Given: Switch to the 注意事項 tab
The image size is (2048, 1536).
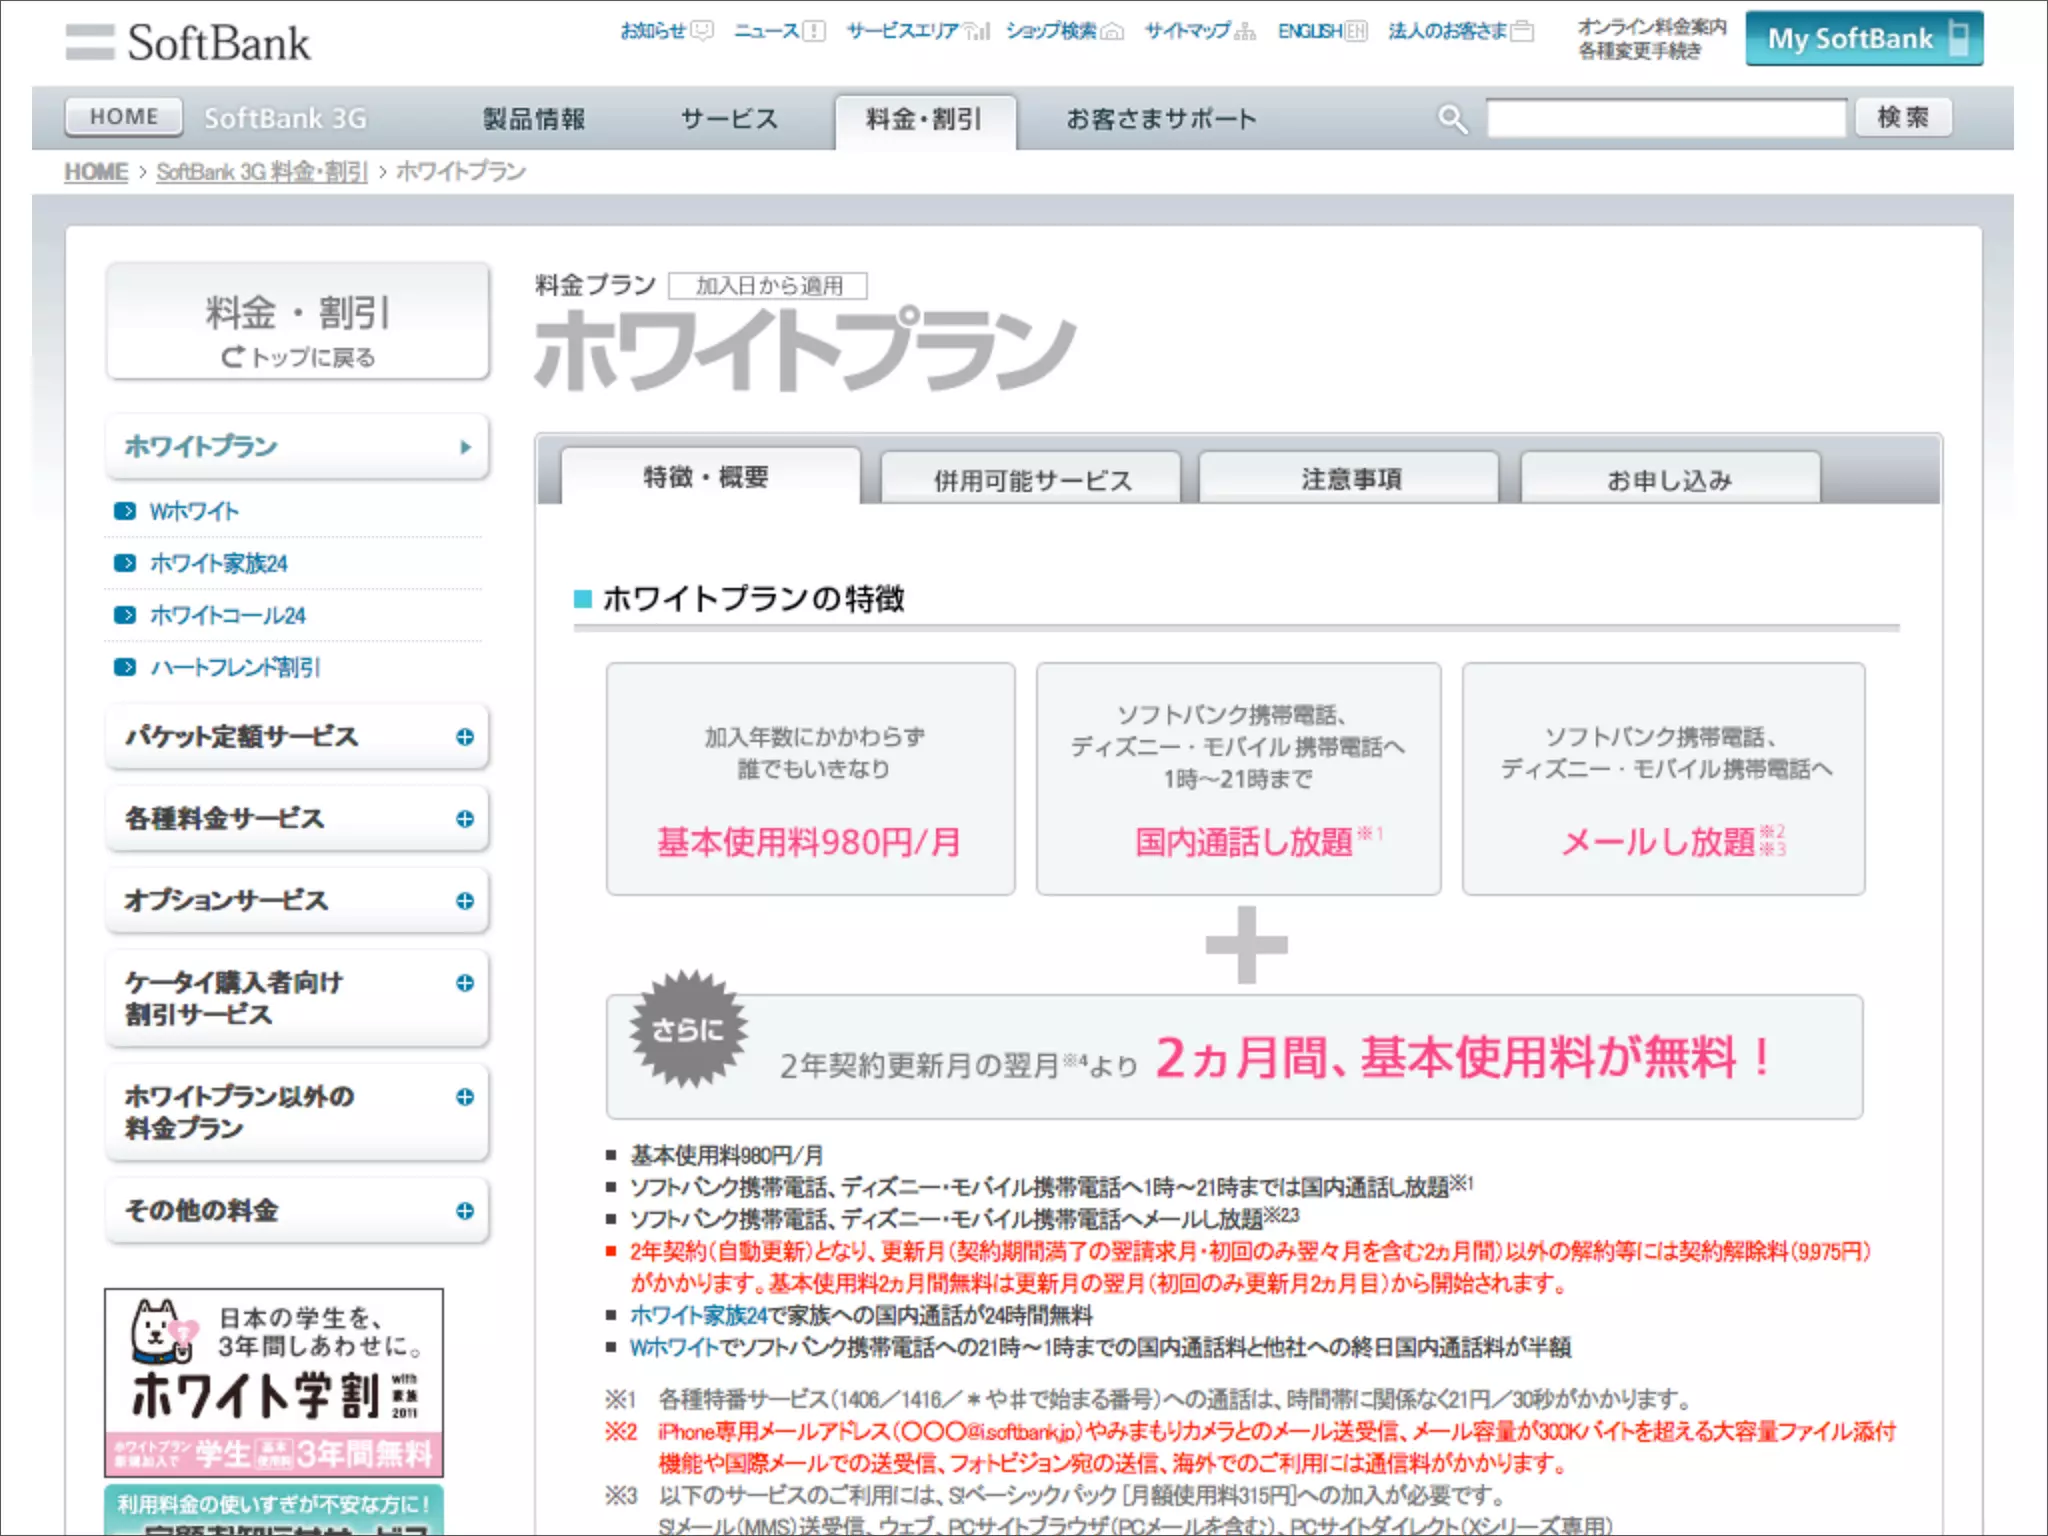Looking at the screenshot, I should pos(1350,479).
